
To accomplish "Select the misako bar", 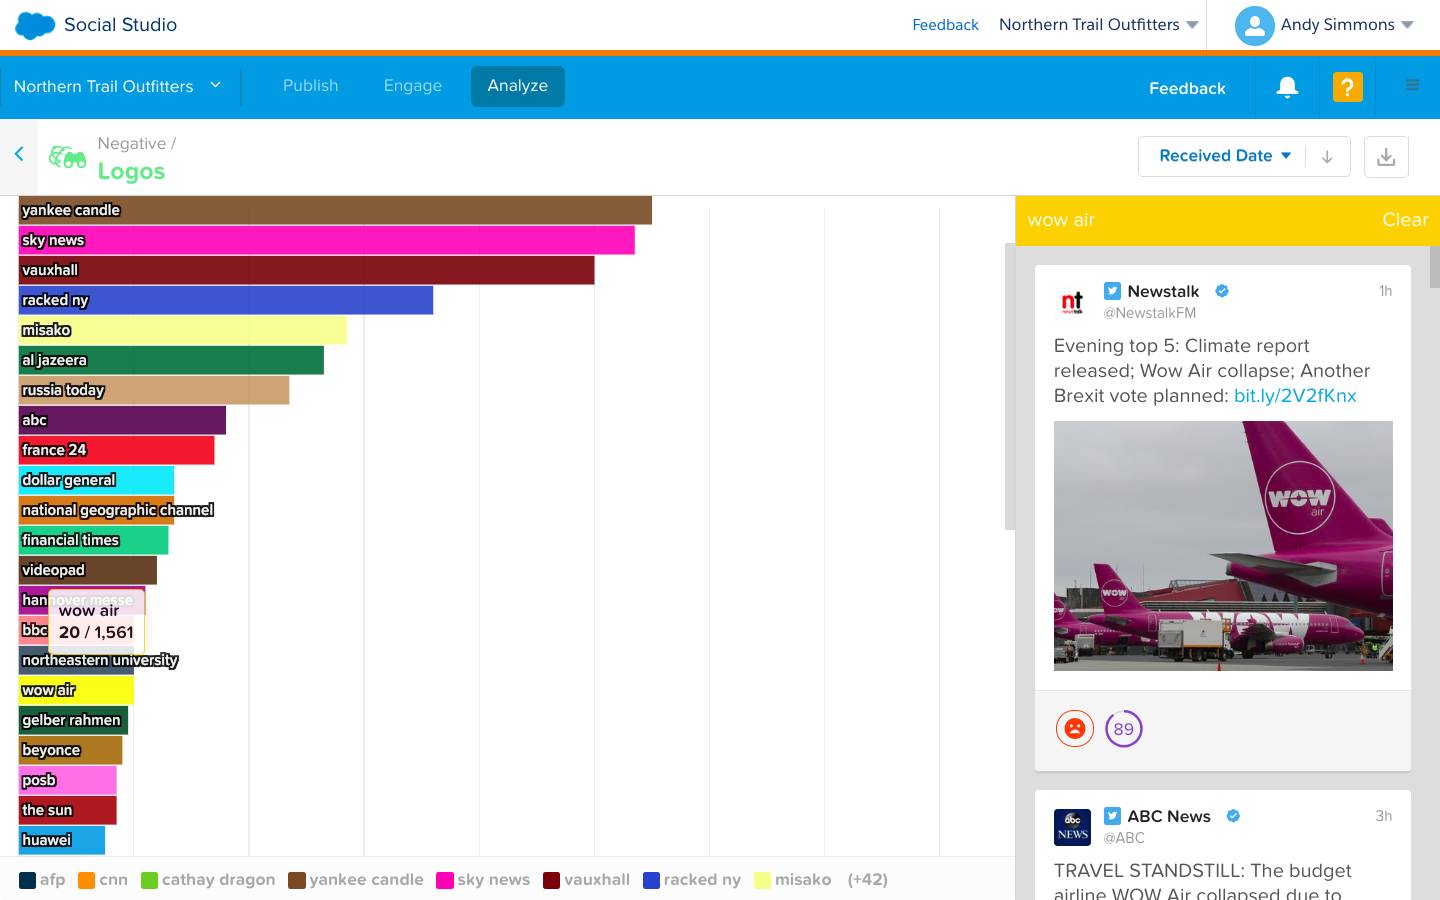I will [x=183, y=330].
